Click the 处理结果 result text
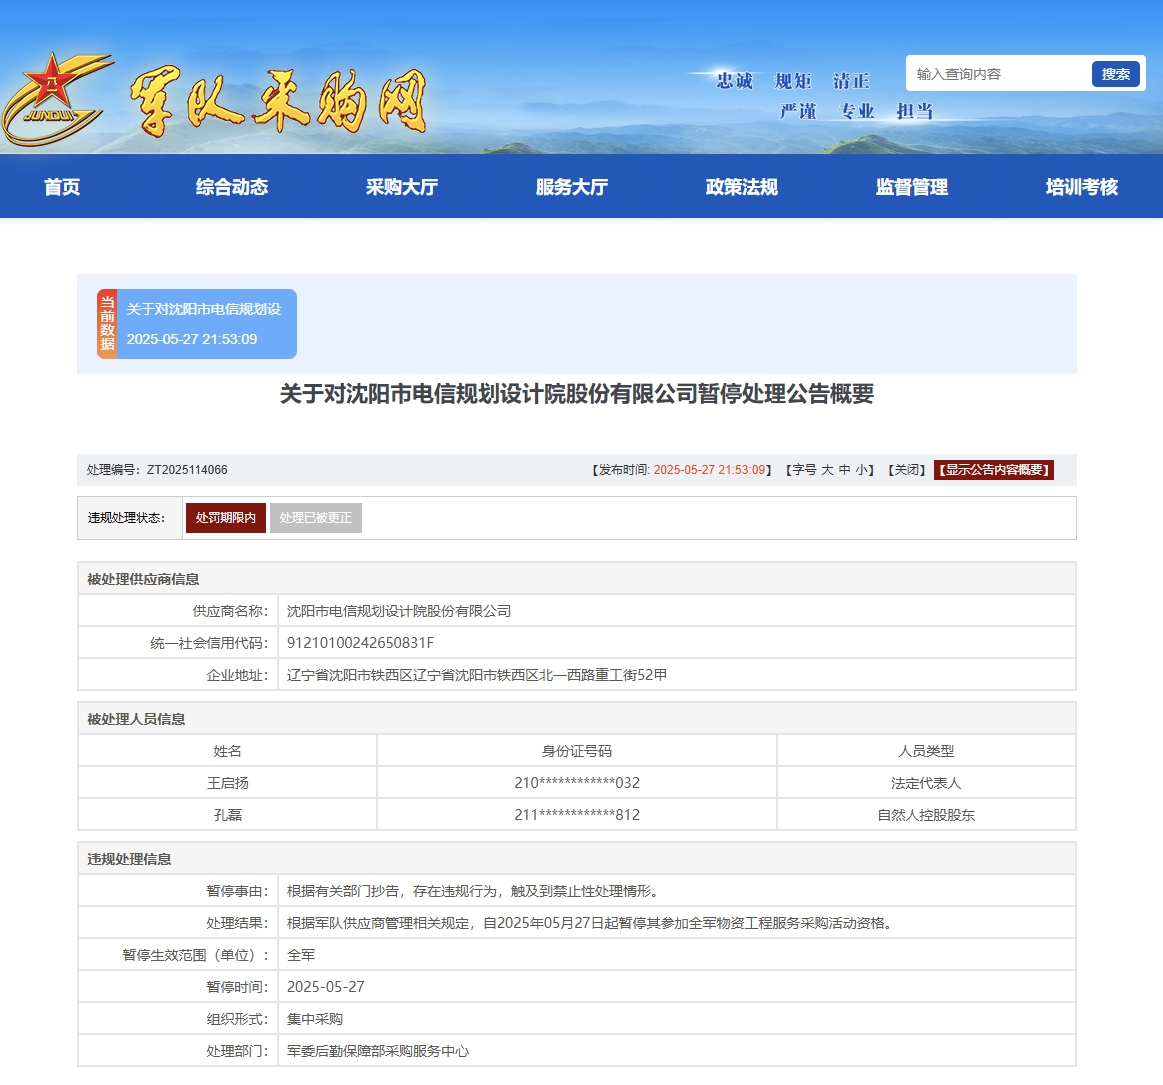This screenshot has width=1163, height=1085. pyautogui.click(x=590, y=923)
